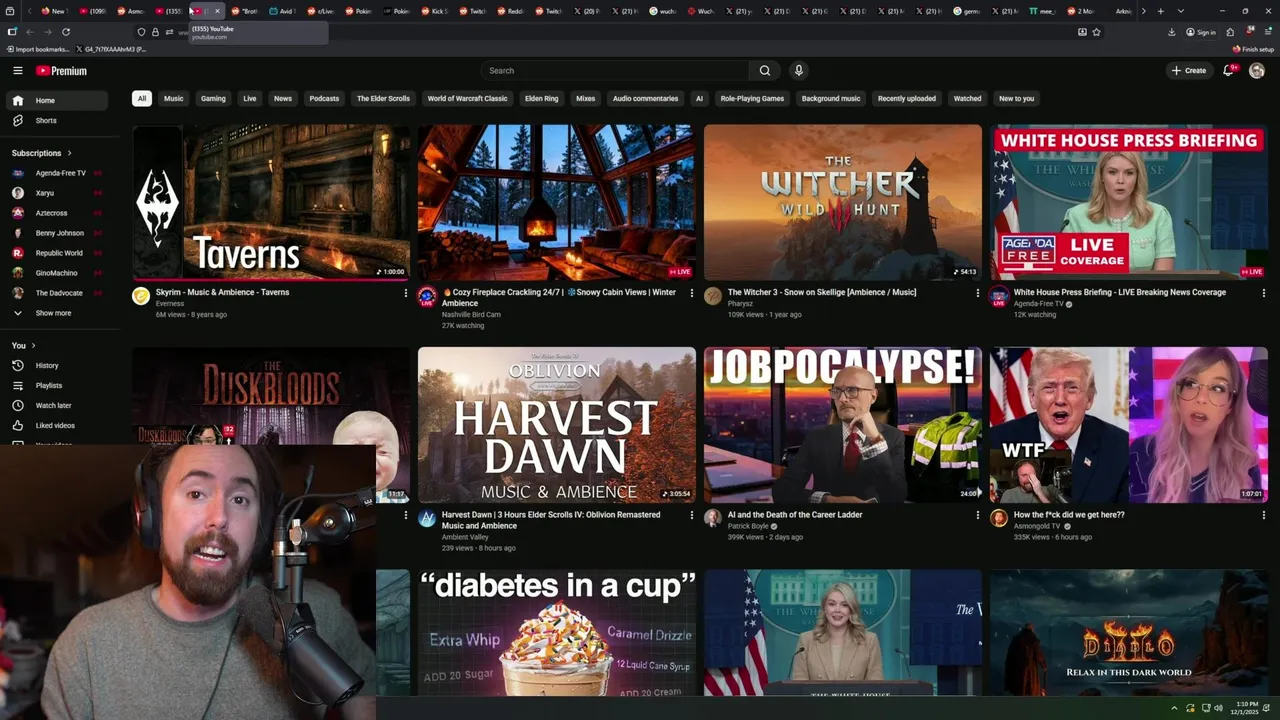
Task: Expand the You section header
Action: [x=24, y=345]
